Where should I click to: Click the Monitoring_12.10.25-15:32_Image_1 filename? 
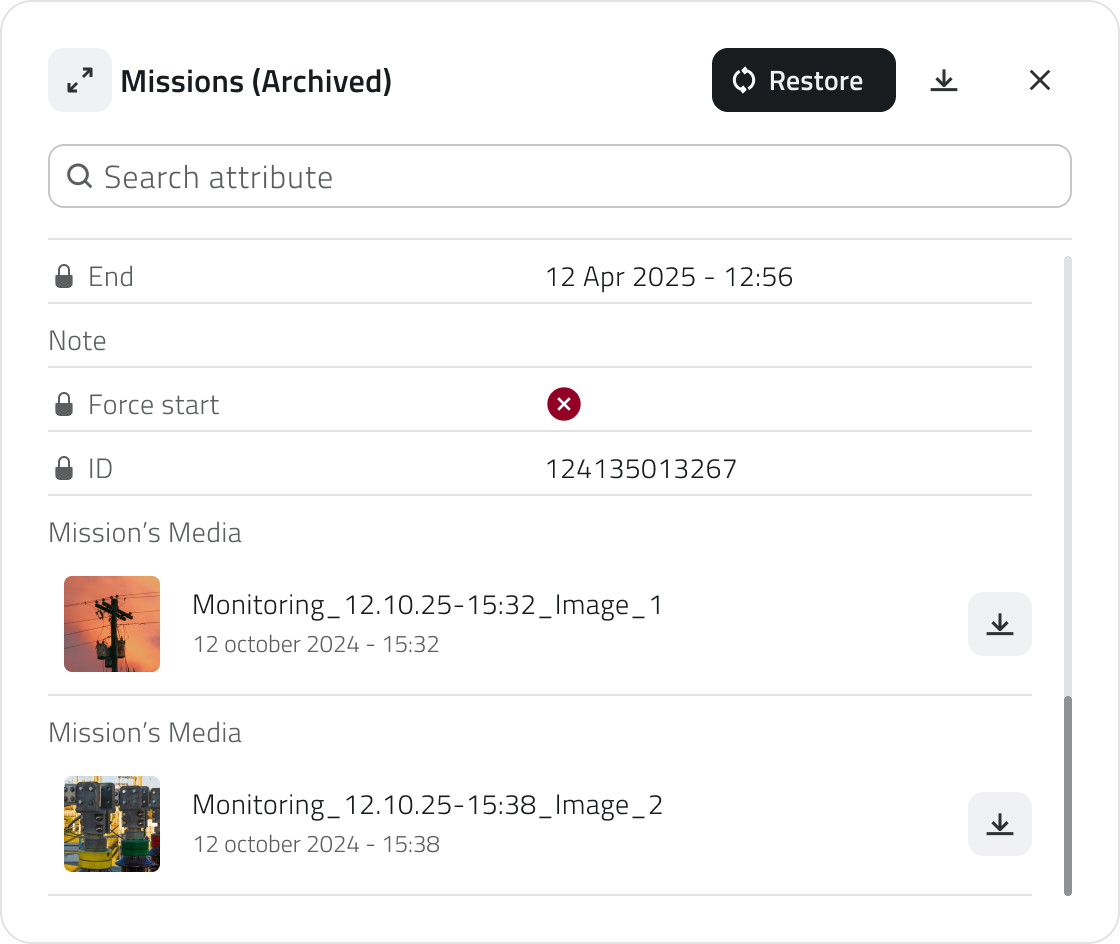427,605
